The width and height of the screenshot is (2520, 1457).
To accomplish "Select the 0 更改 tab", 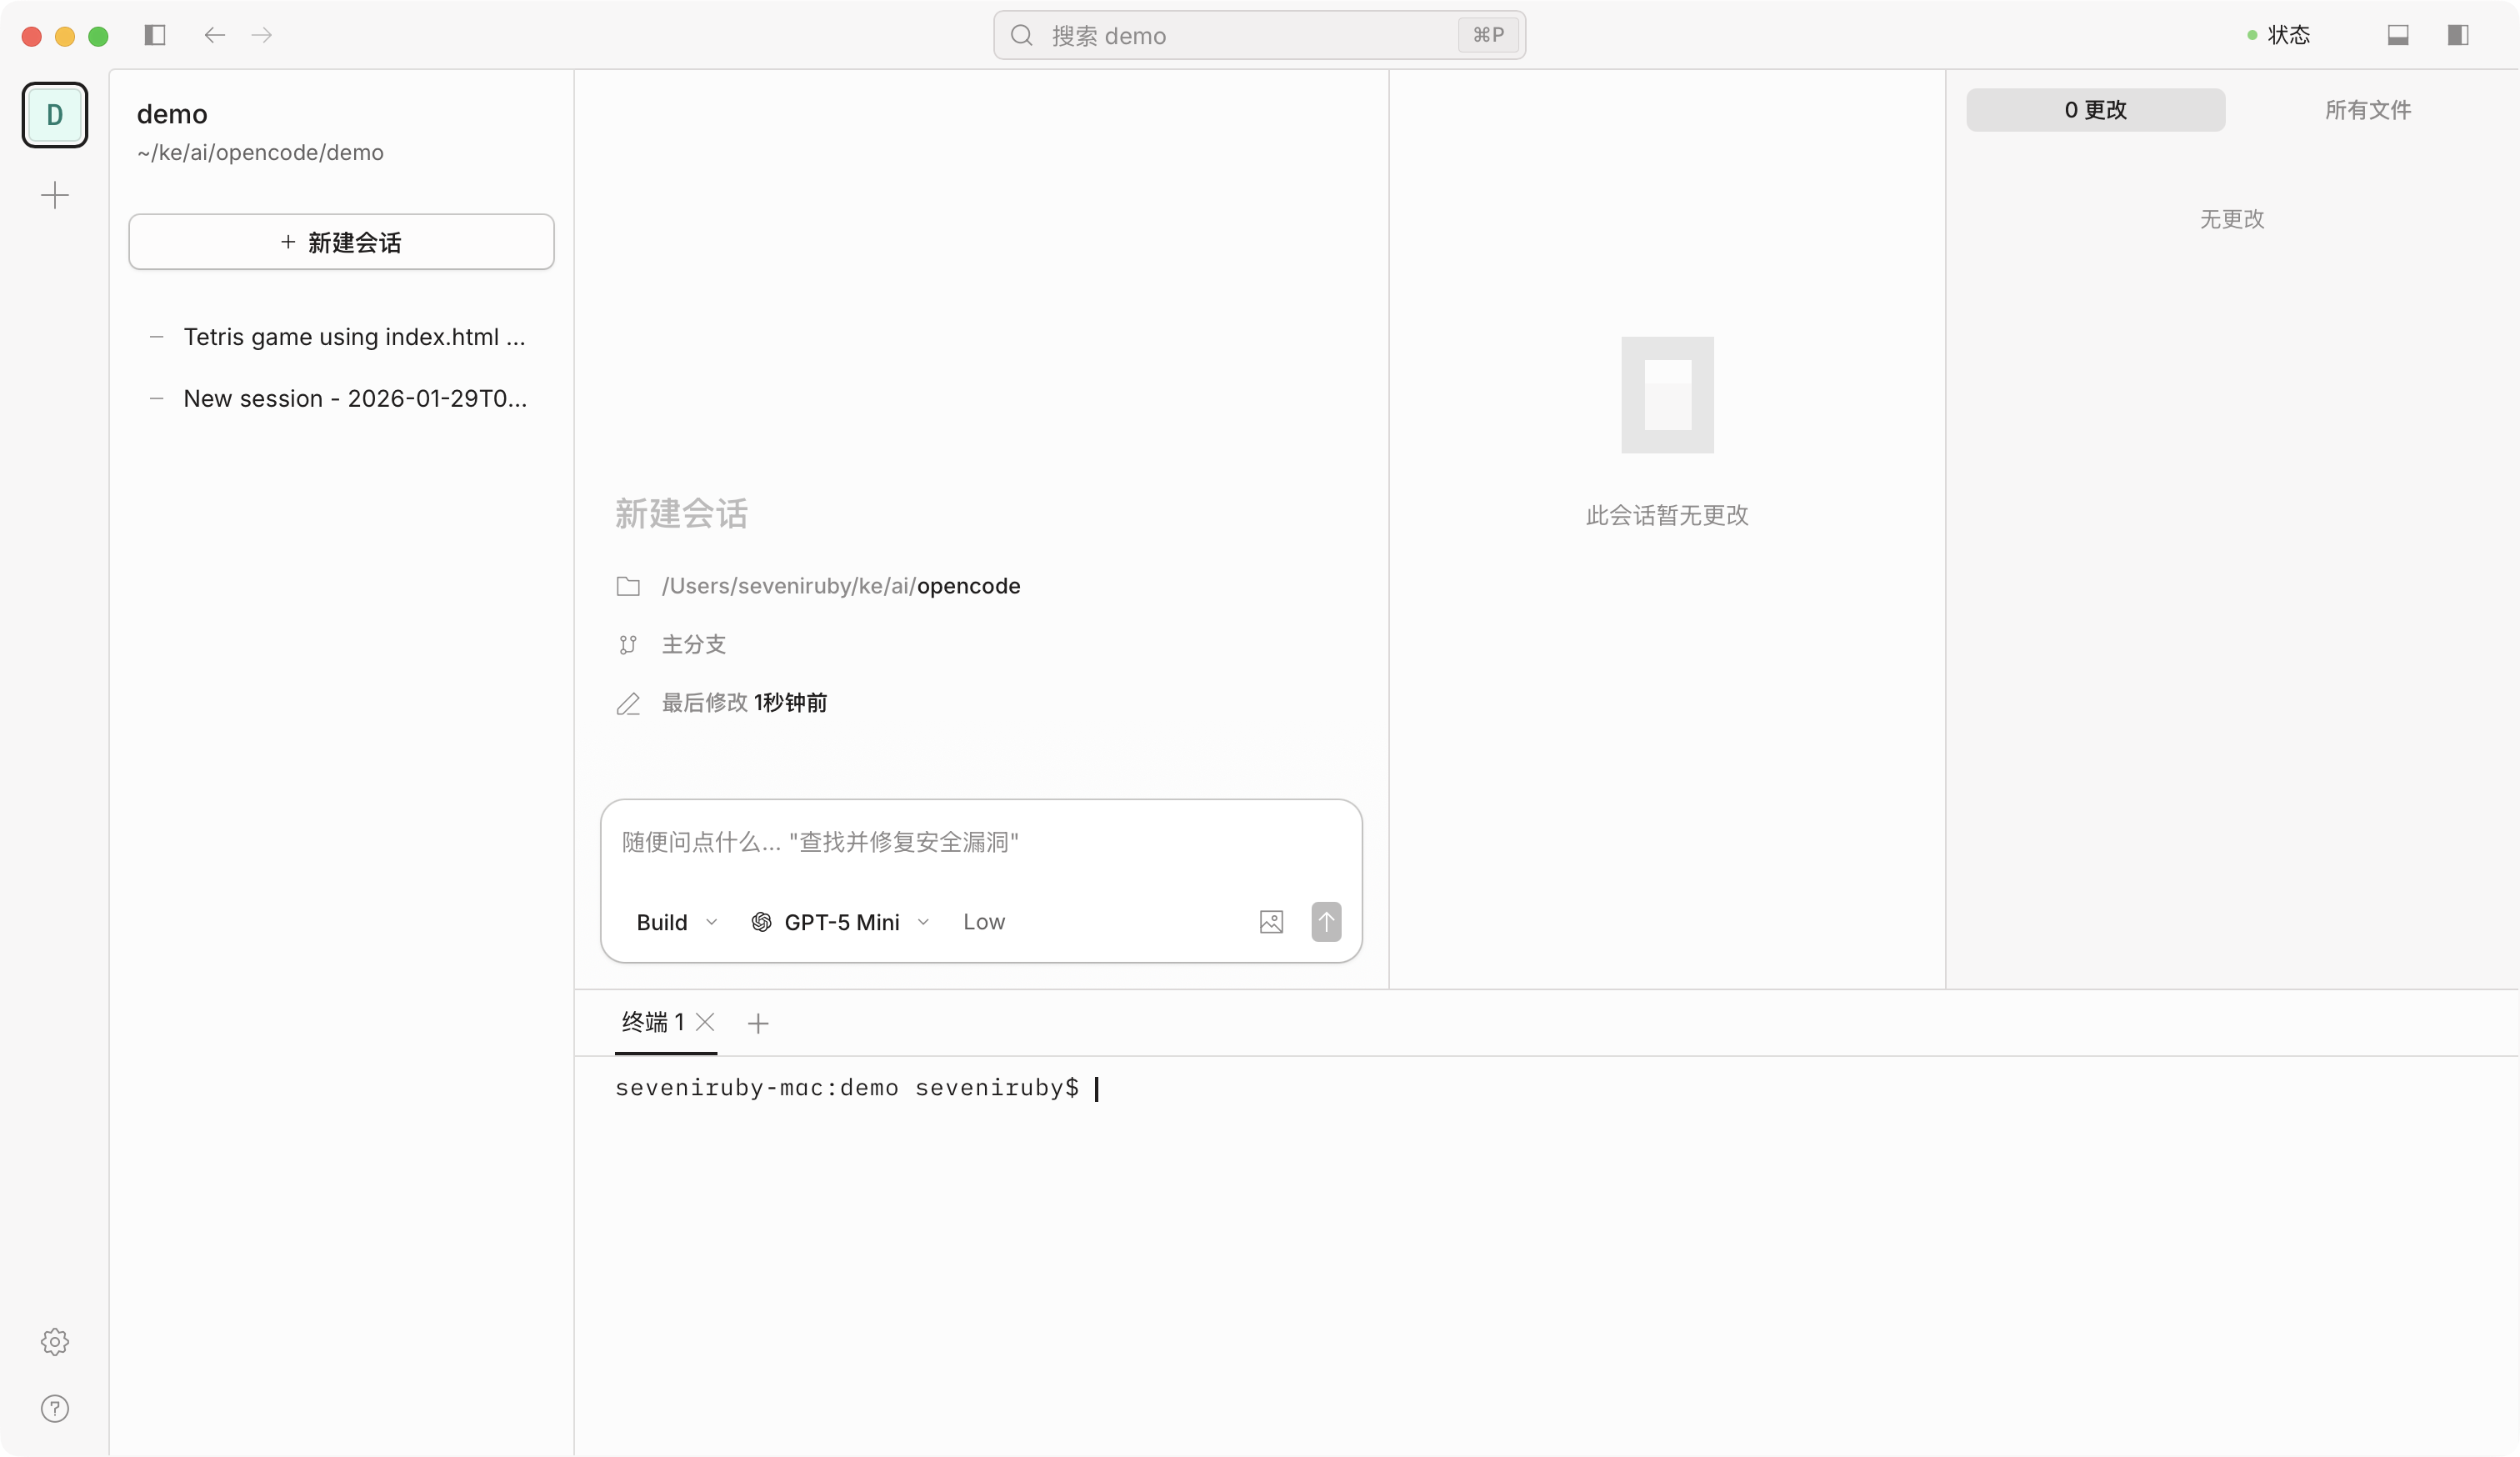I will point(2095,110).
